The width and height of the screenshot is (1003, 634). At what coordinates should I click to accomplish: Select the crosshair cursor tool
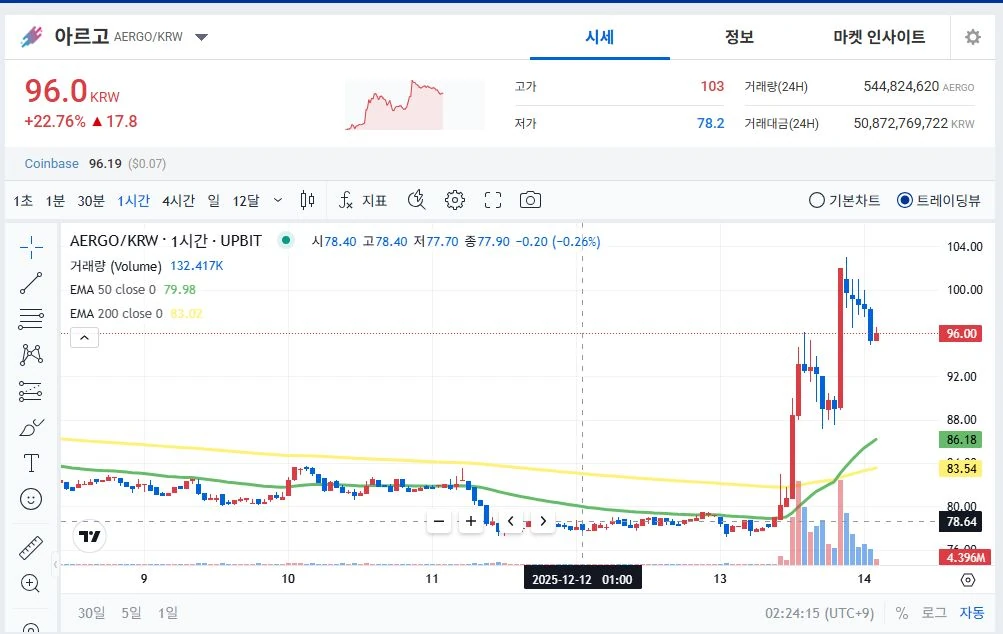(31, 247)
